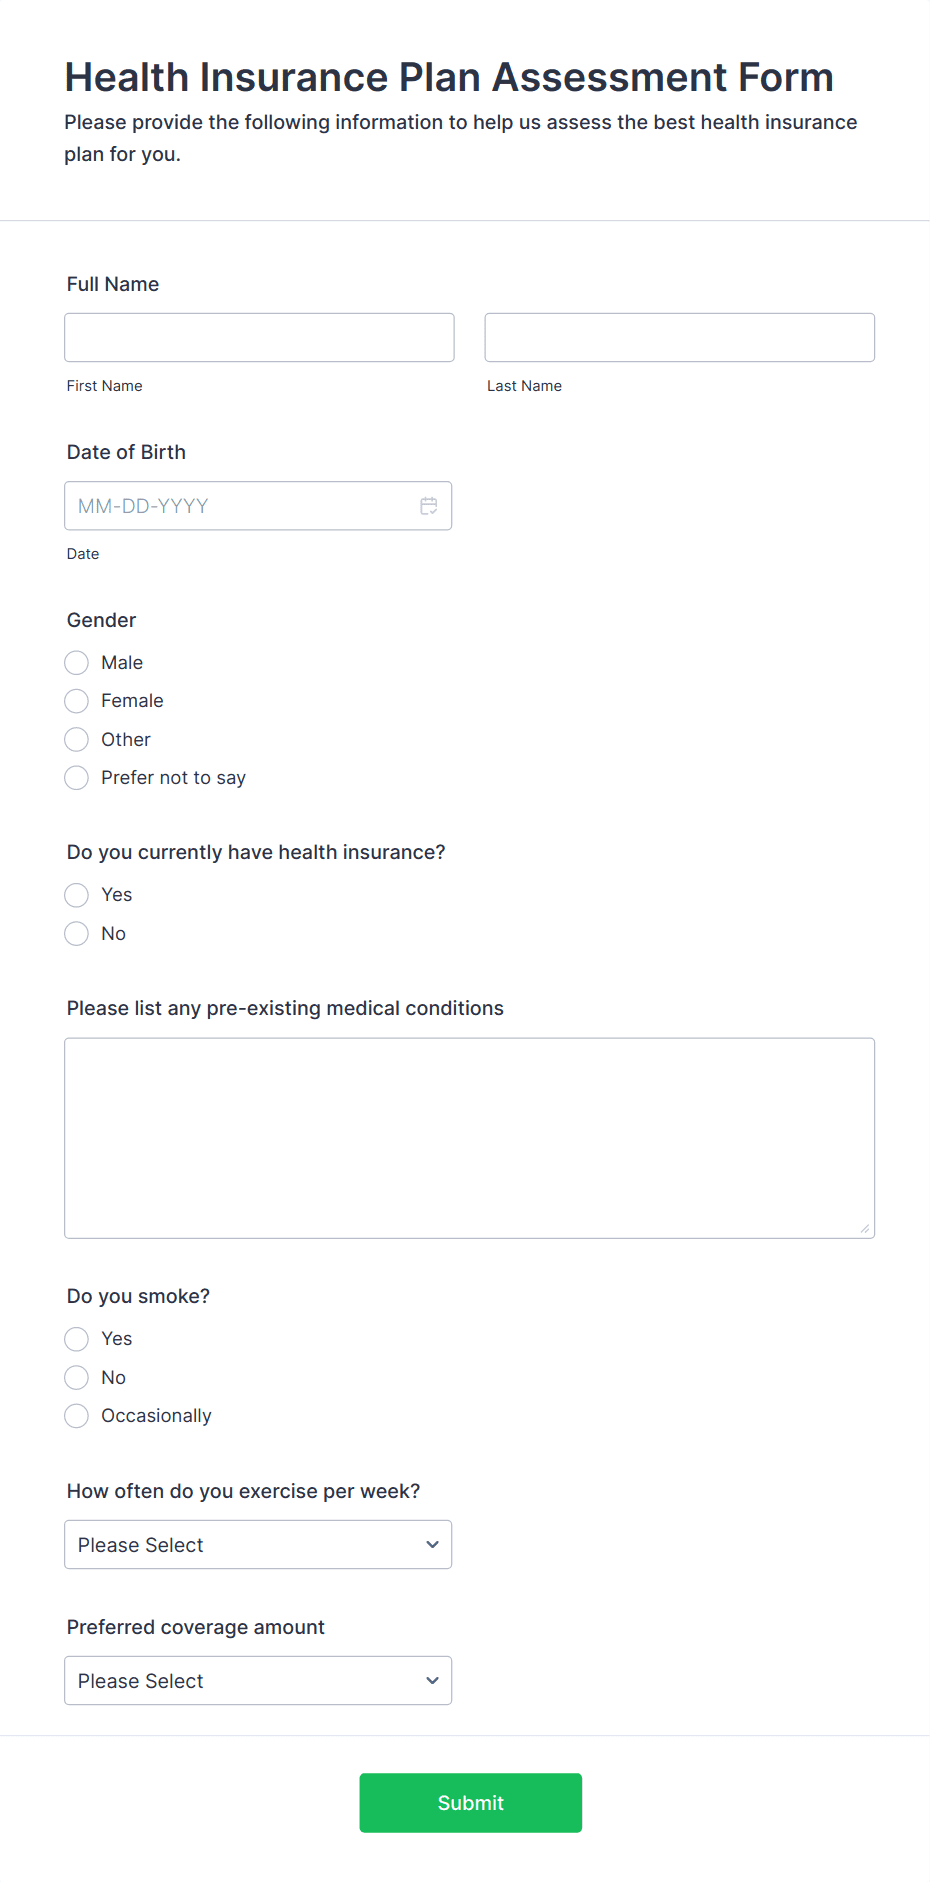
Task: Choose Other for gender
Action: point(77,740)
